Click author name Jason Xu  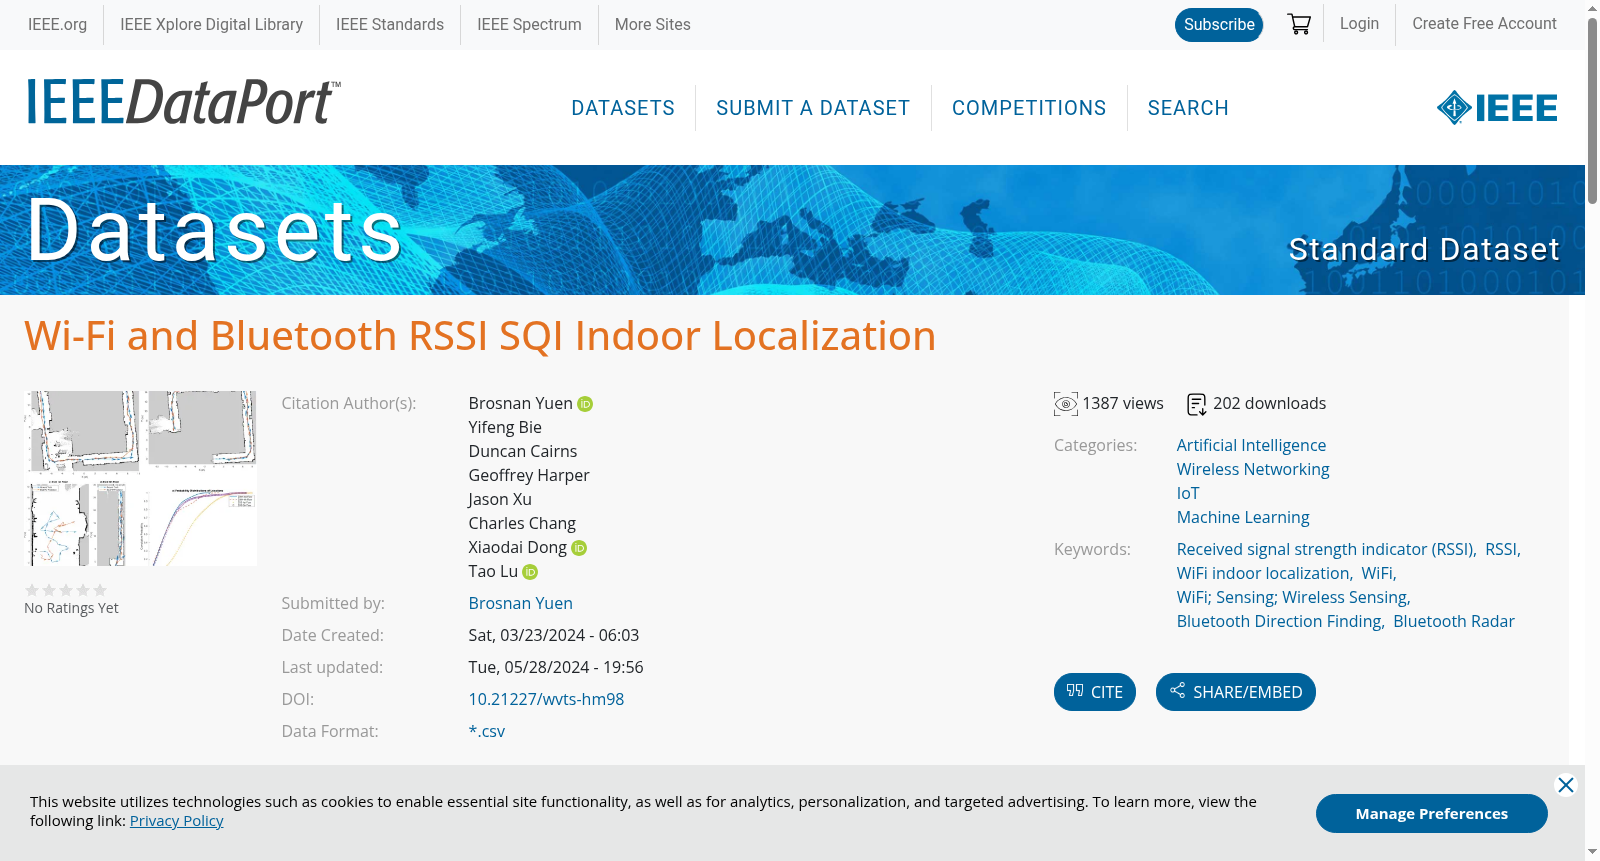click(500, 500)
